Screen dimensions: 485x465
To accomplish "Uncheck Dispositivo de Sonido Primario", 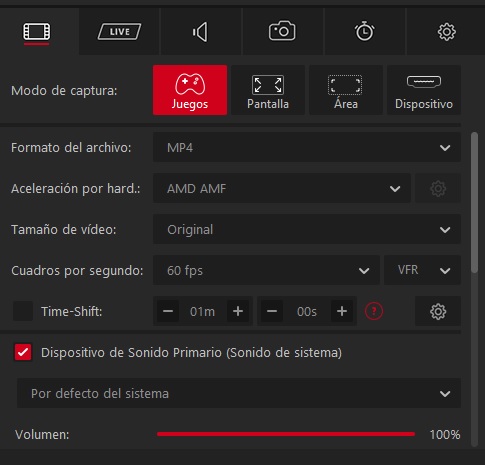I will tap(23, 352).
